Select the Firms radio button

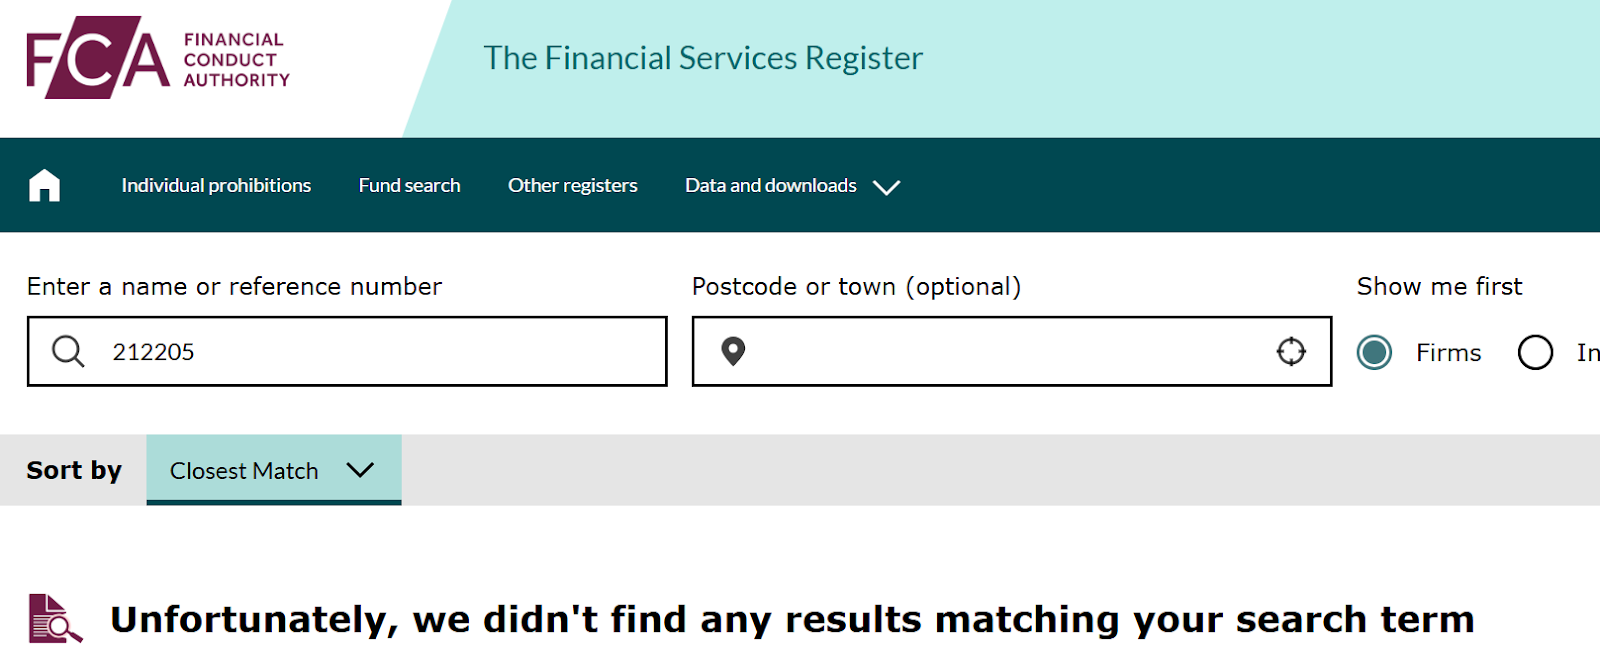1374,352
